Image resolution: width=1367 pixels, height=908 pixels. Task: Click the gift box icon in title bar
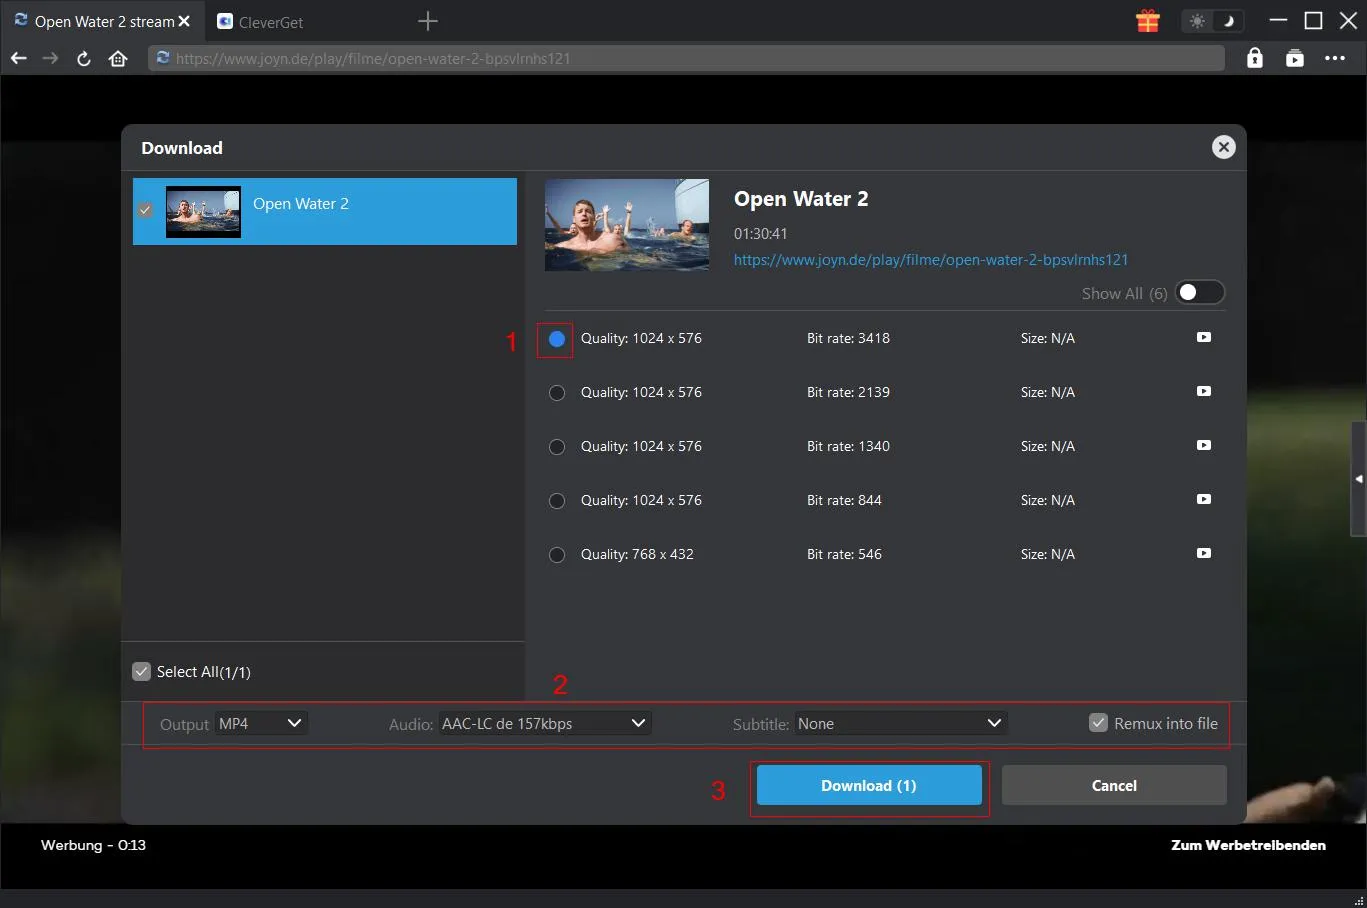coord(1147,21)
